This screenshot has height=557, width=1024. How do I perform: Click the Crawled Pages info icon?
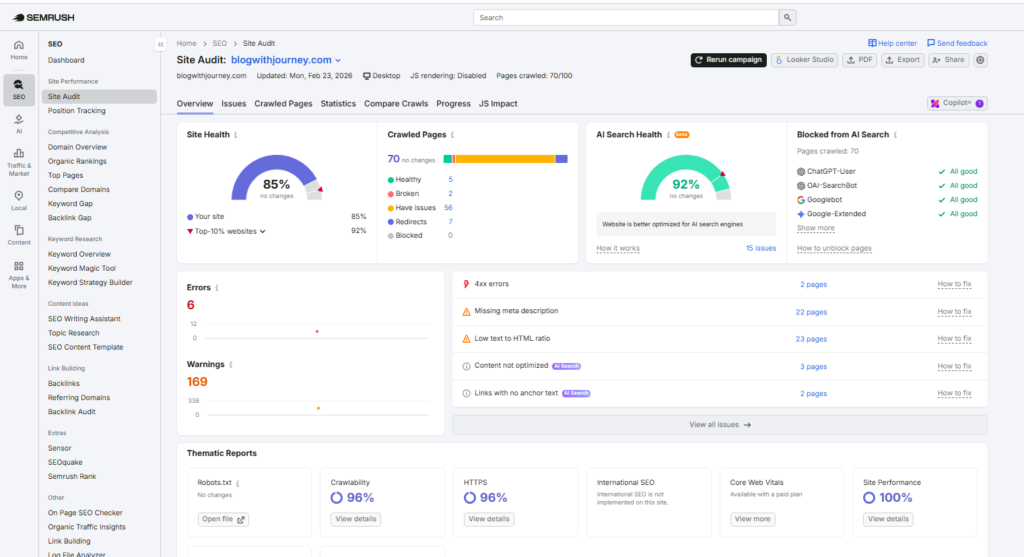(453, 135)
